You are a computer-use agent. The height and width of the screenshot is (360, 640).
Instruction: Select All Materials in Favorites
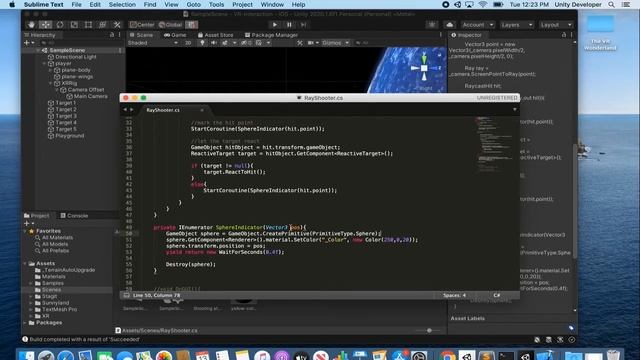tap(57, 238)
